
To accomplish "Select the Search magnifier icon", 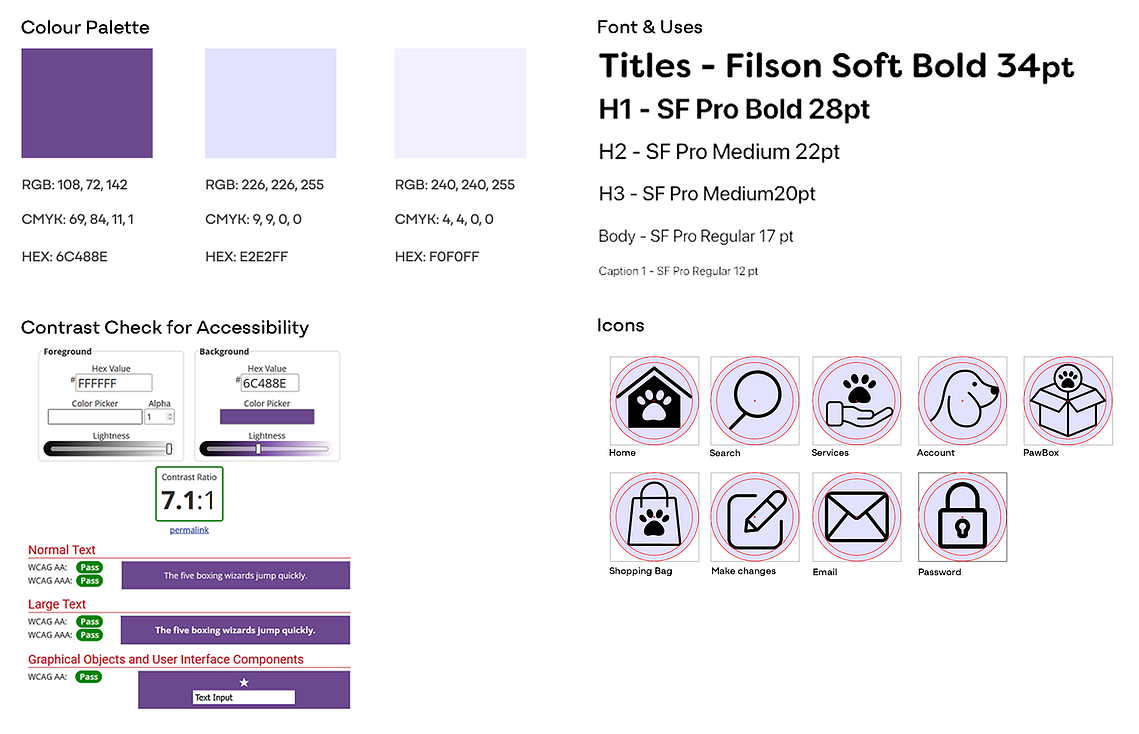I will (755, 400).
